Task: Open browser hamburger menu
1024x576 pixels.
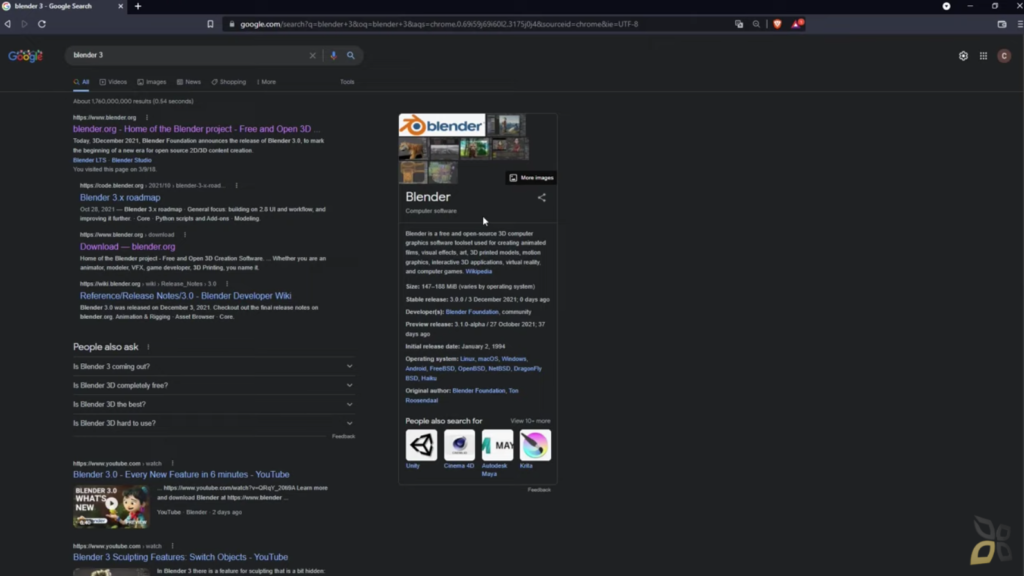Action: [x=1019, y=24]
